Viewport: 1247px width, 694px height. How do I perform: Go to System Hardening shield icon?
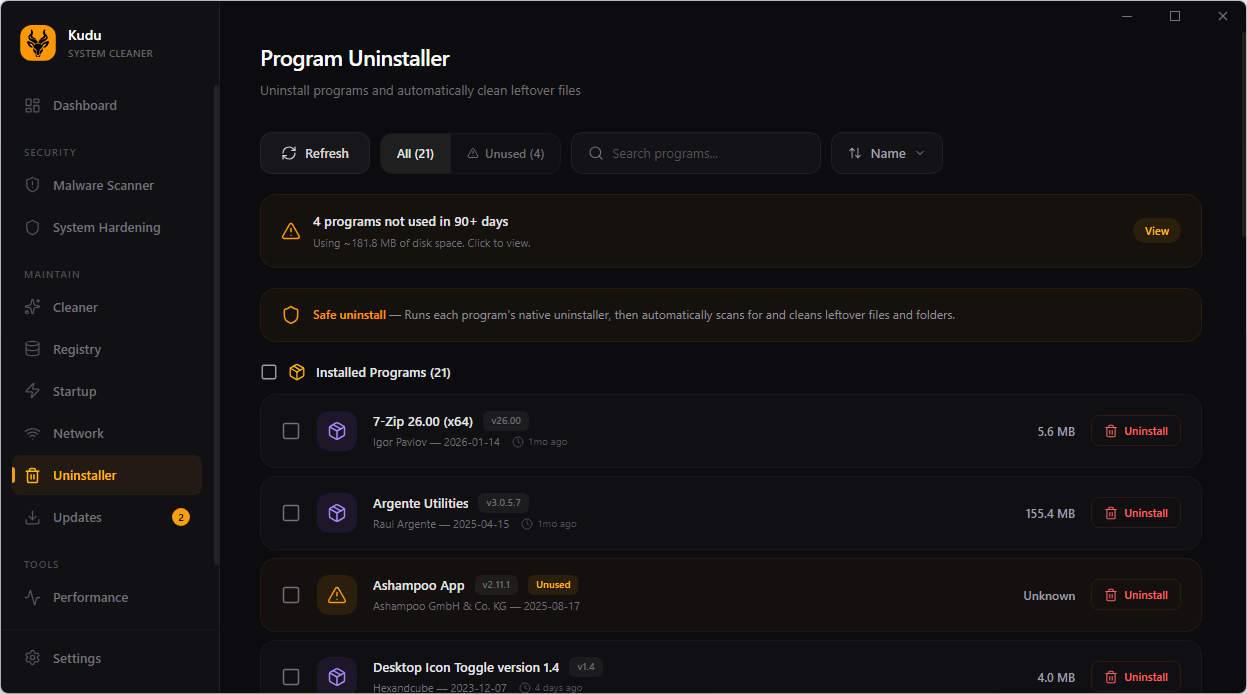[33, 227]
